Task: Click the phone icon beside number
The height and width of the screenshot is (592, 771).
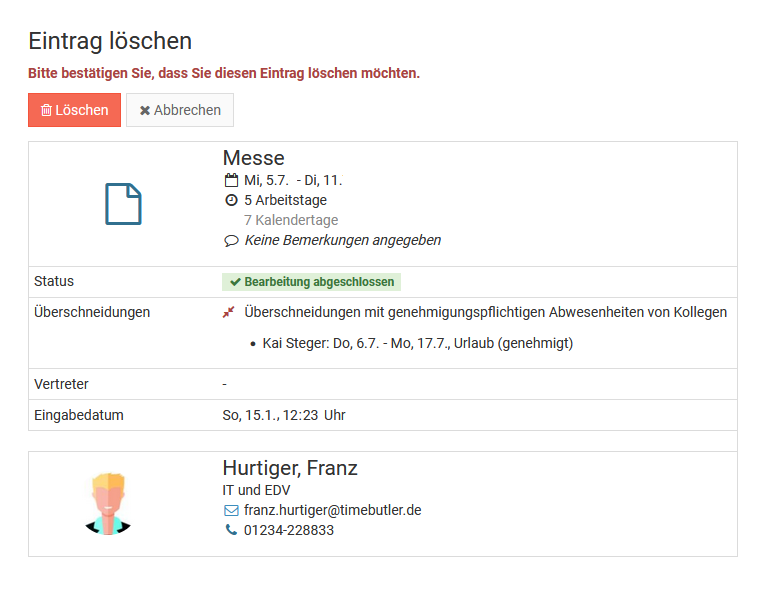Action: [231, 530]
